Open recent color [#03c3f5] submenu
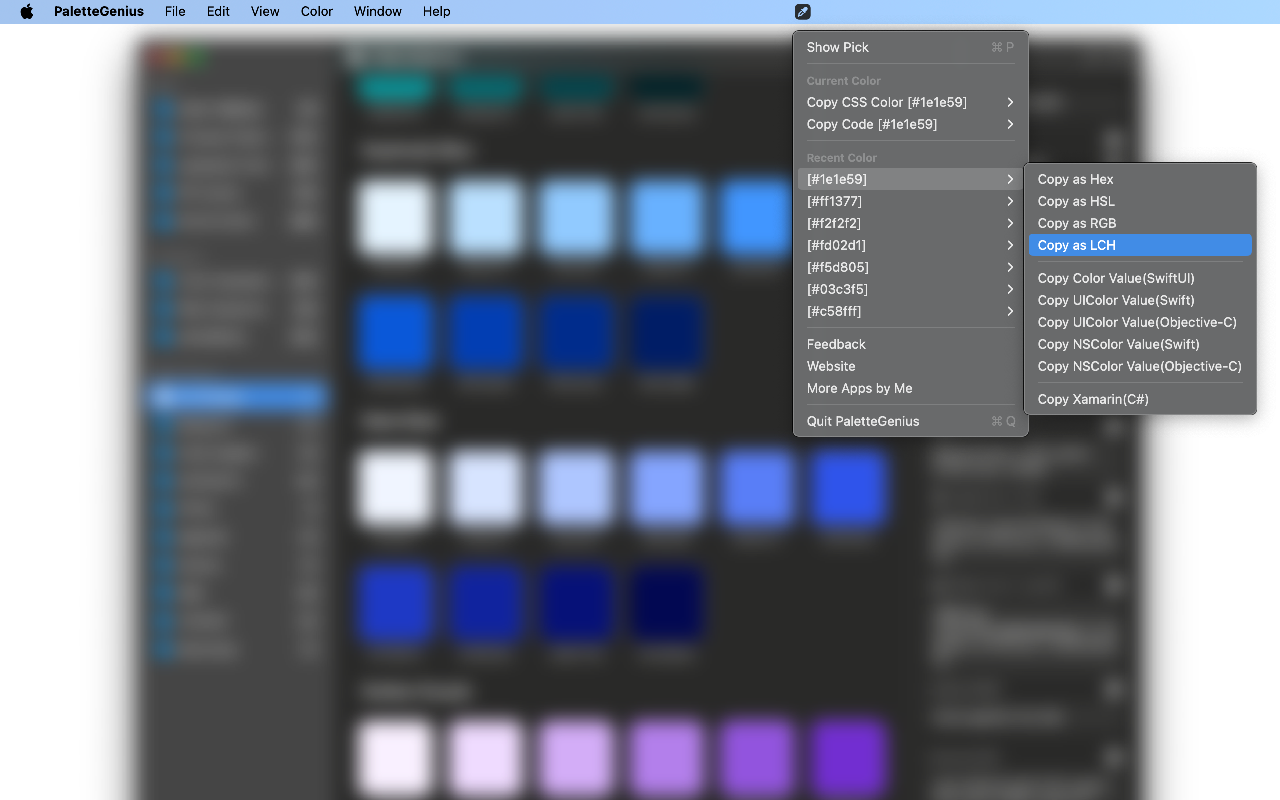Image resolution: width=1280 pixels, height=800 pixels. pyautogui.click(x=910, y=289)
